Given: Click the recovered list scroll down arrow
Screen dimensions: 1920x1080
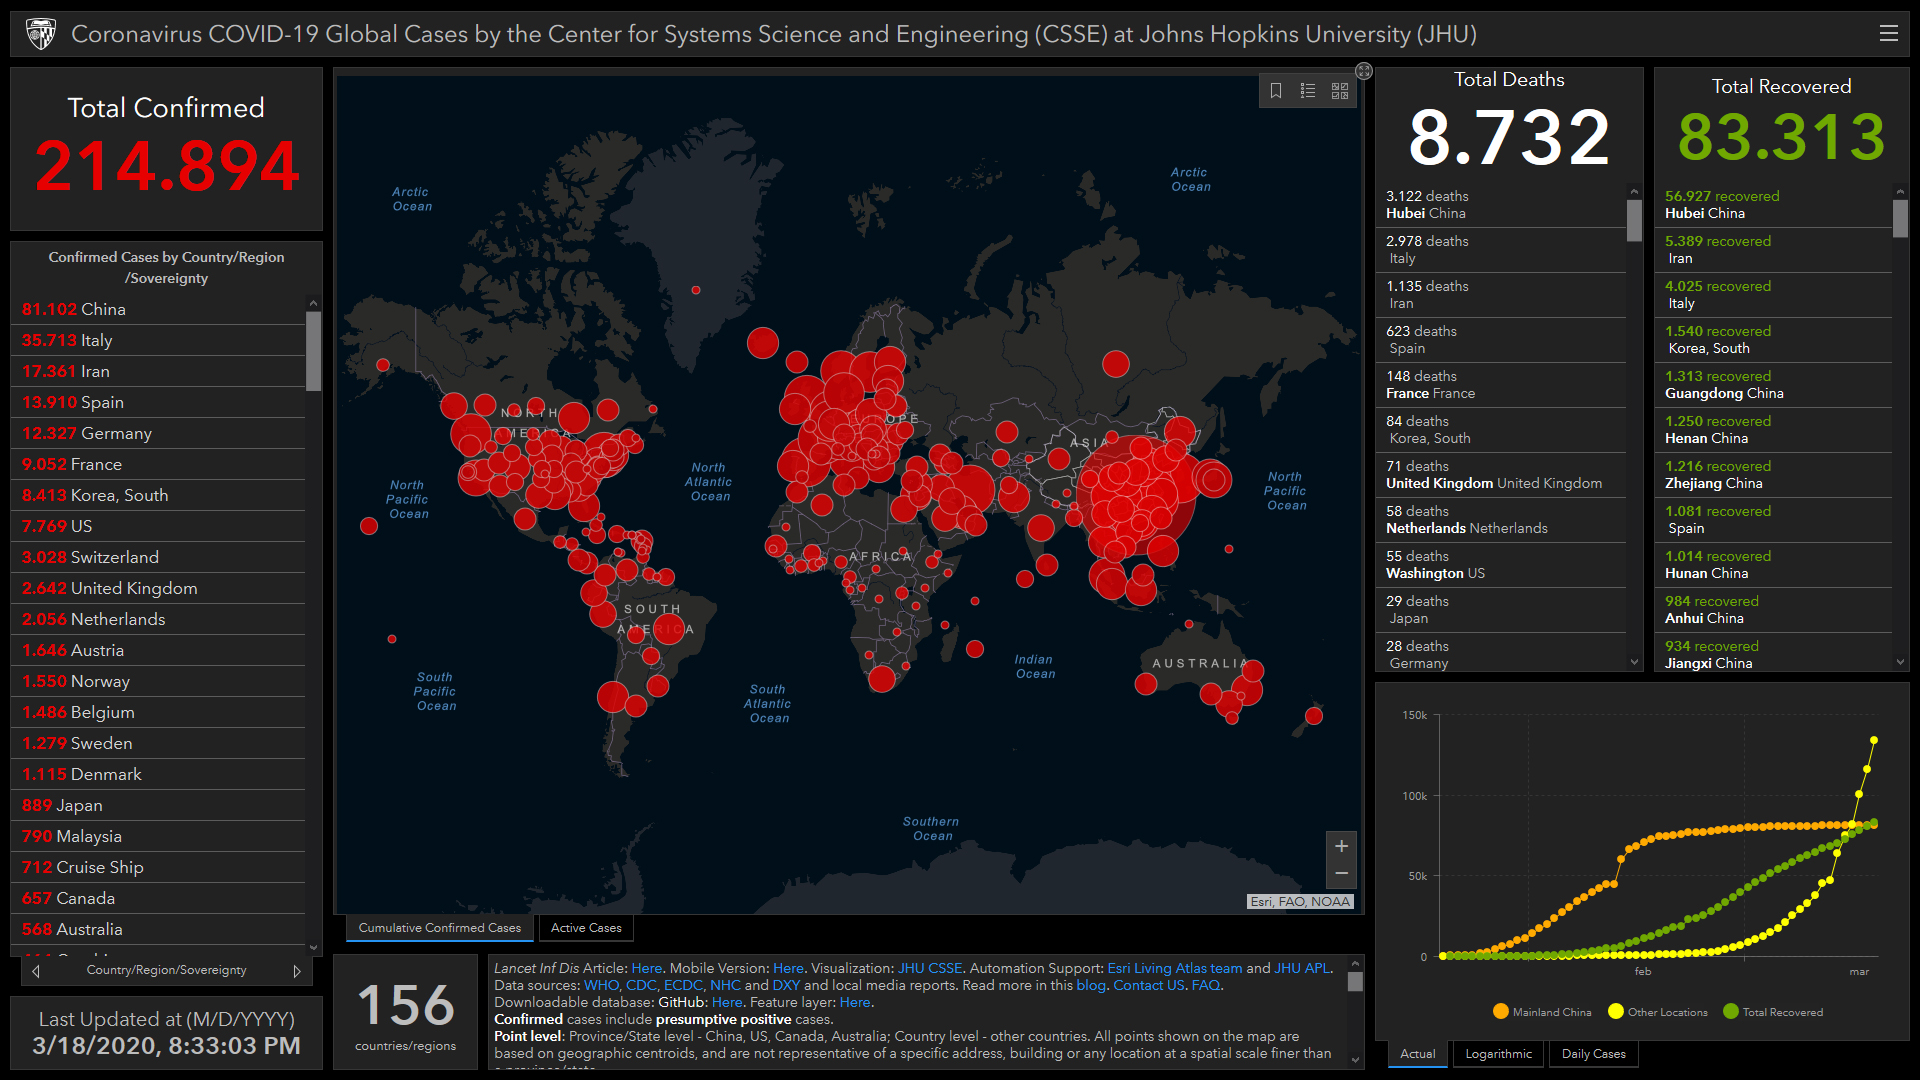Looking at the screenshot, I should [x=1900, y=662].
